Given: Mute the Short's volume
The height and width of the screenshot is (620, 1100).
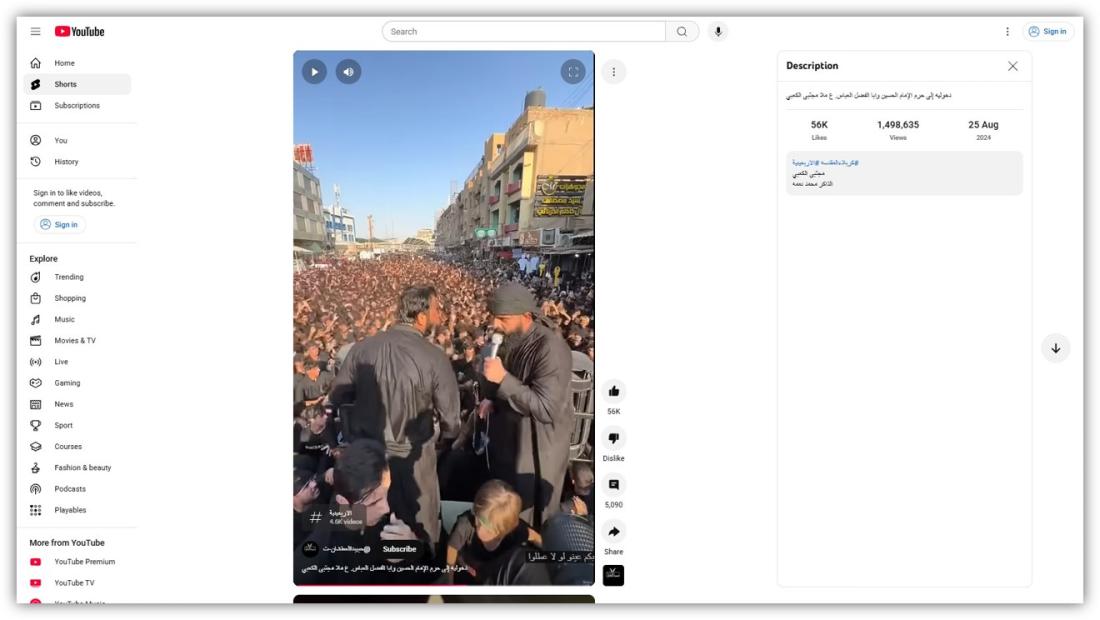Looking at the screenshot, I should pyautogui.click(x=349, y=72).
